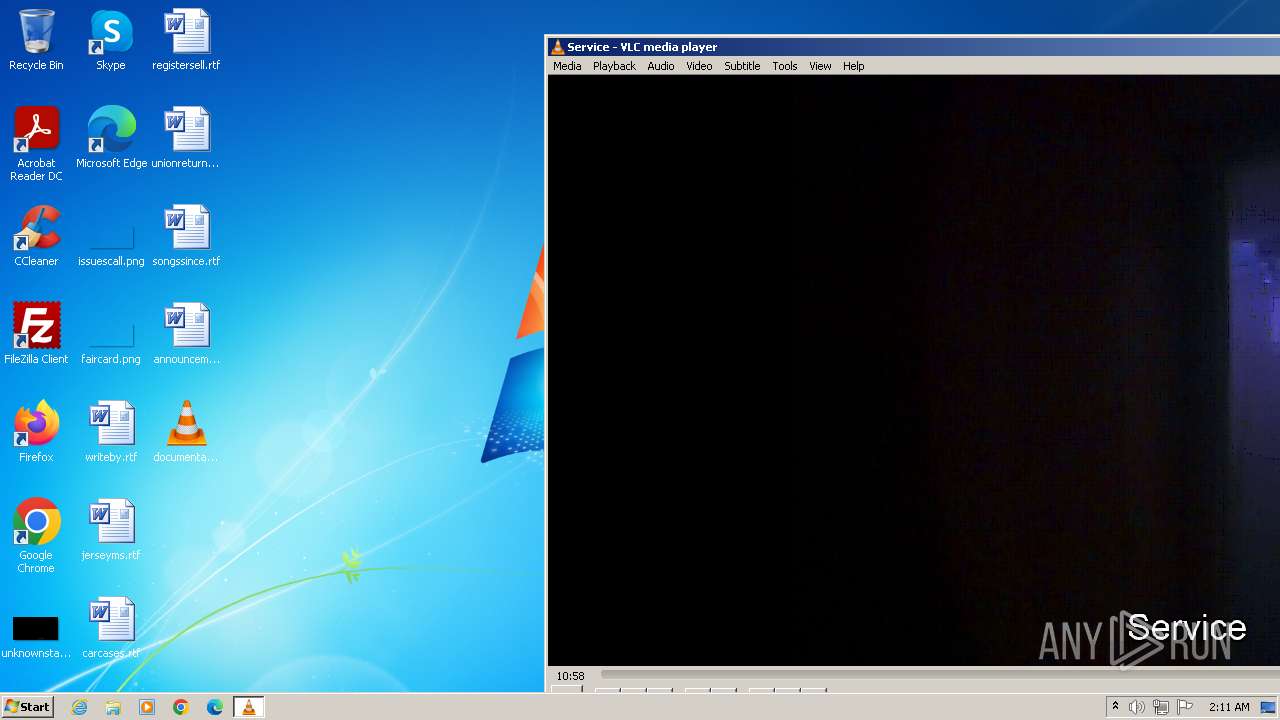Open VLC Tools menu
Viewport: 1280px width, 720px height.
click(x=785, y=66)
